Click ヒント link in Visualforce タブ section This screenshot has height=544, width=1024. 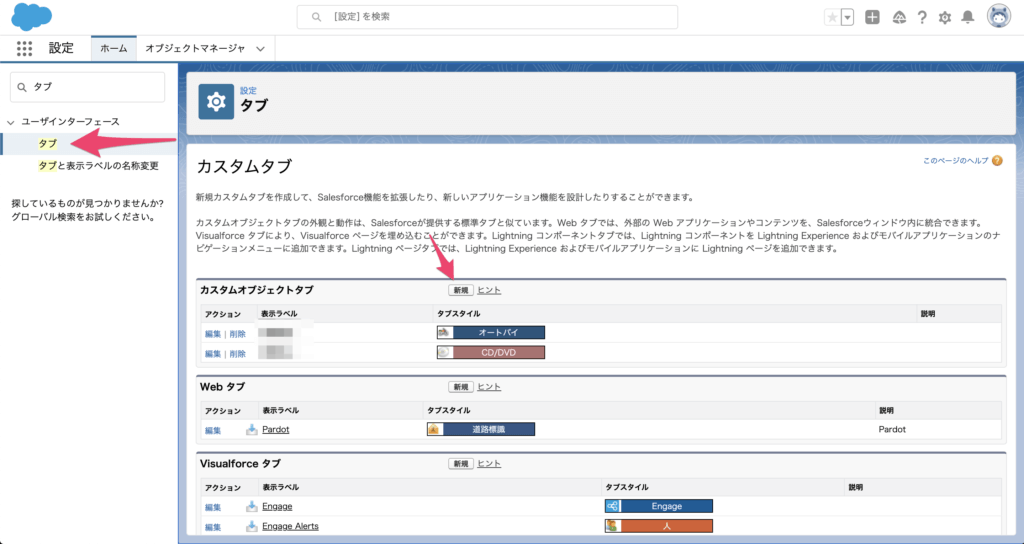tap(489, 464)
